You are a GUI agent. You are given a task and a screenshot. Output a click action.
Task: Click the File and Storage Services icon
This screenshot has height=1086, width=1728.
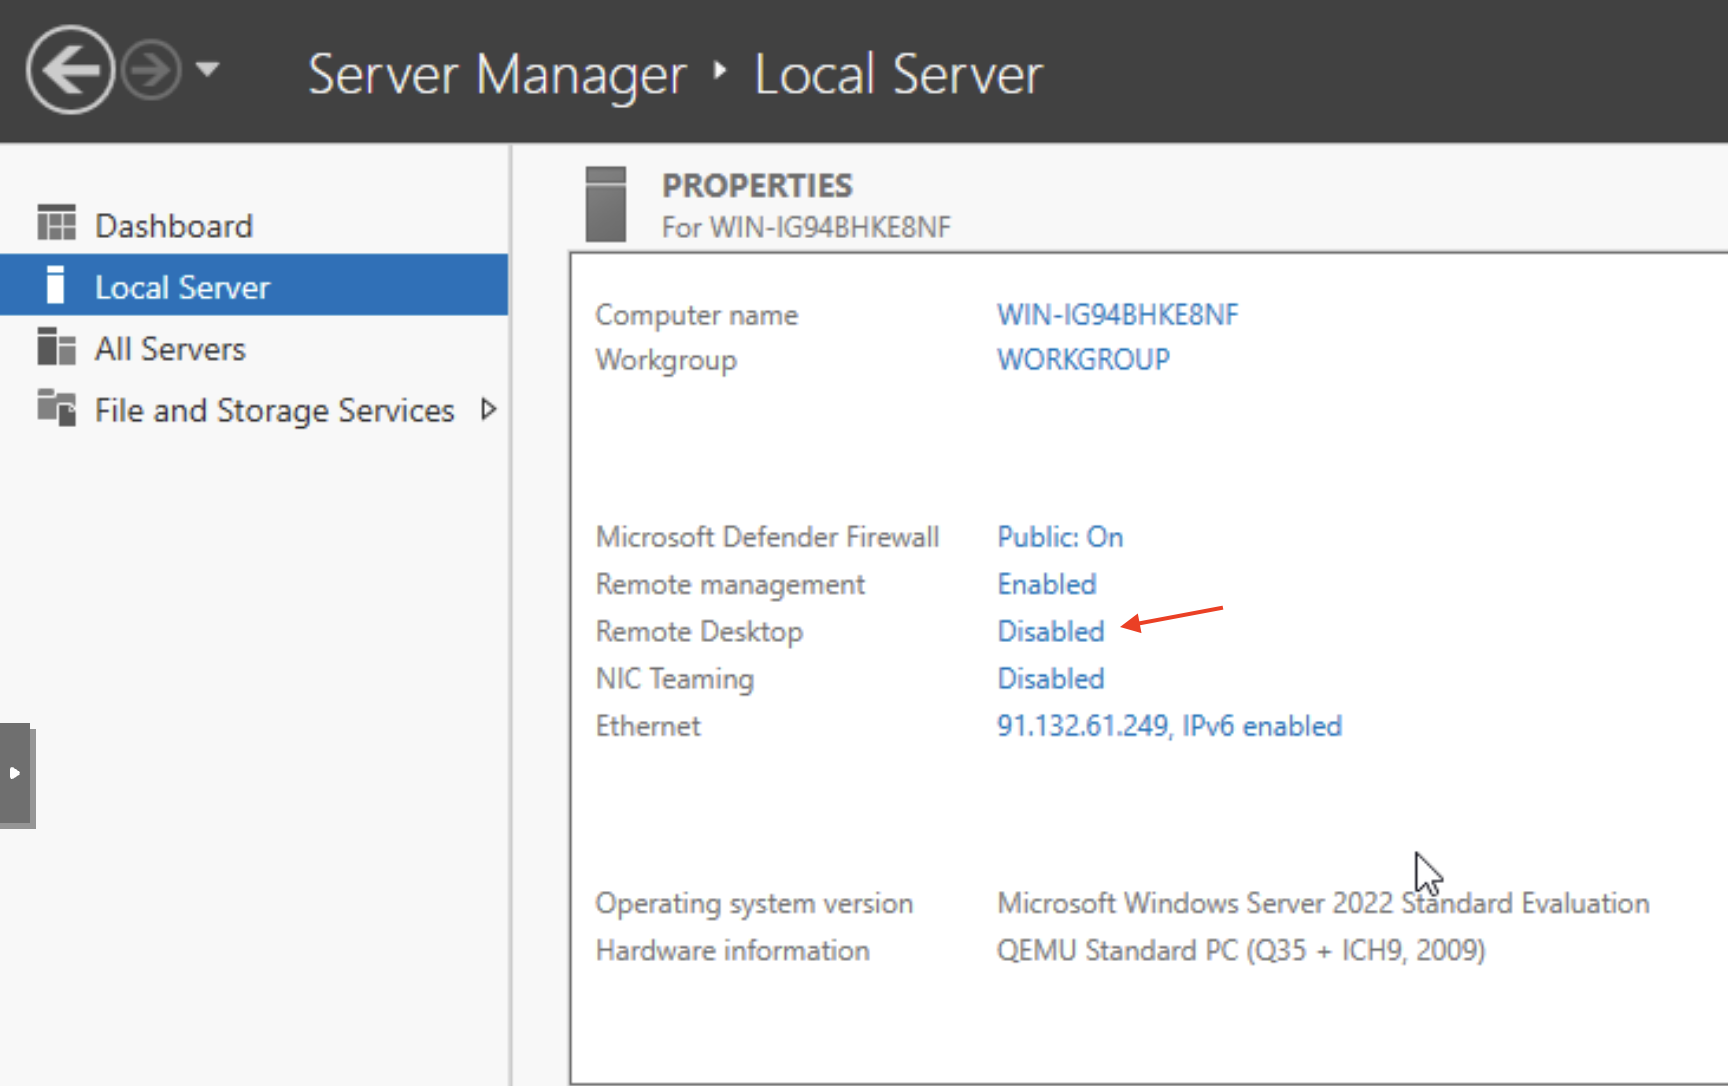point(56,408)
